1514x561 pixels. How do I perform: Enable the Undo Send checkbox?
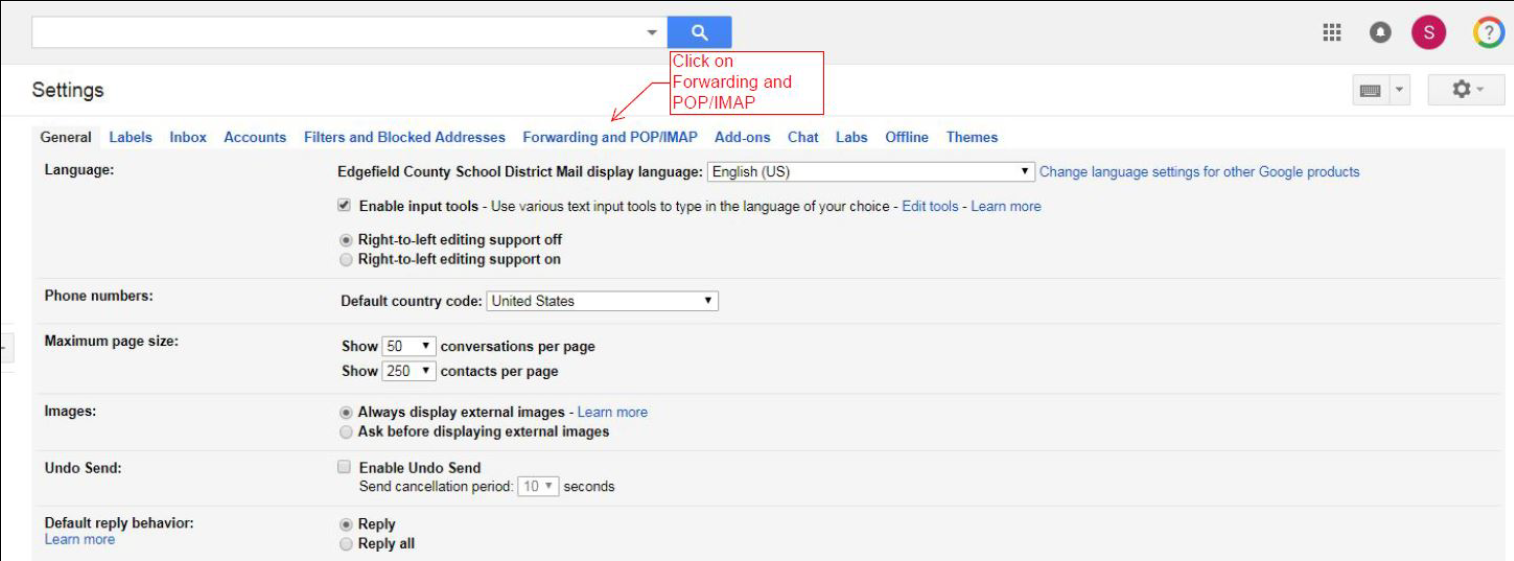(344, 467)
